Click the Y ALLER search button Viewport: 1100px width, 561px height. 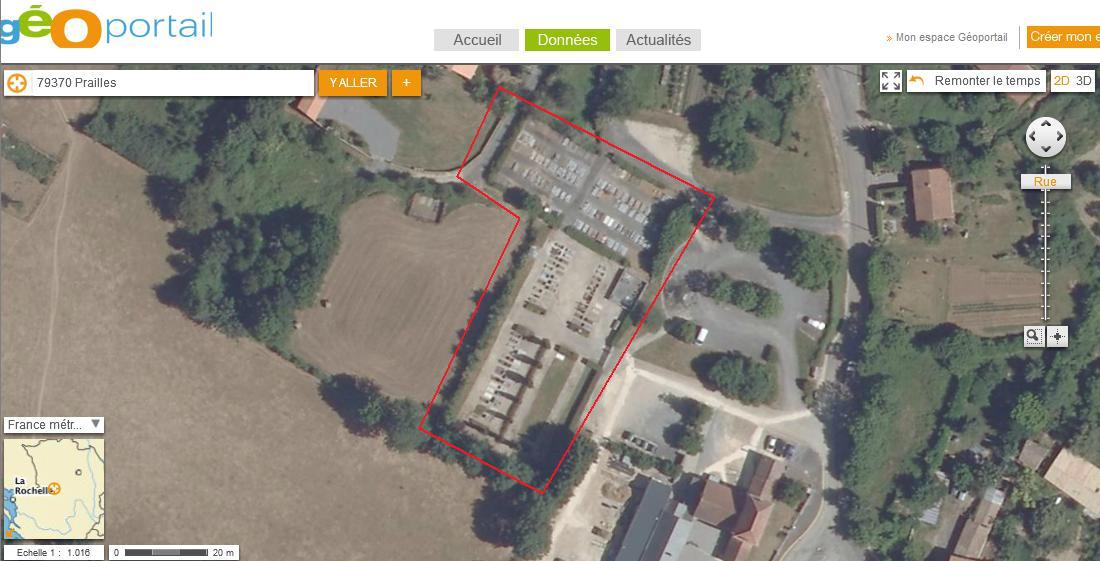coord(353,83)
